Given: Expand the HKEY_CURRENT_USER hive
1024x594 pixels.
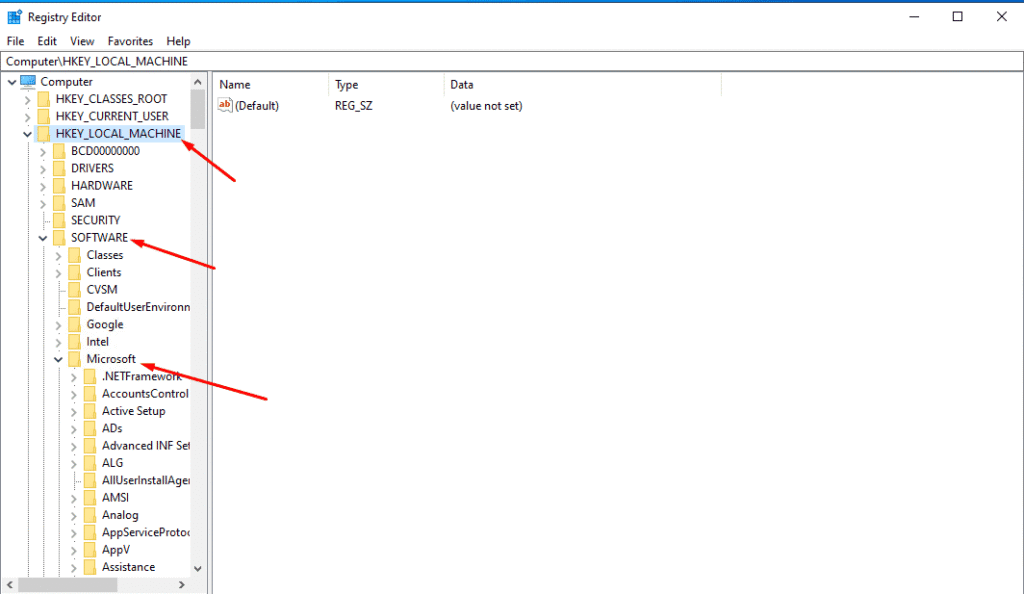Looking at the screenshot, I should click(27, 117).
